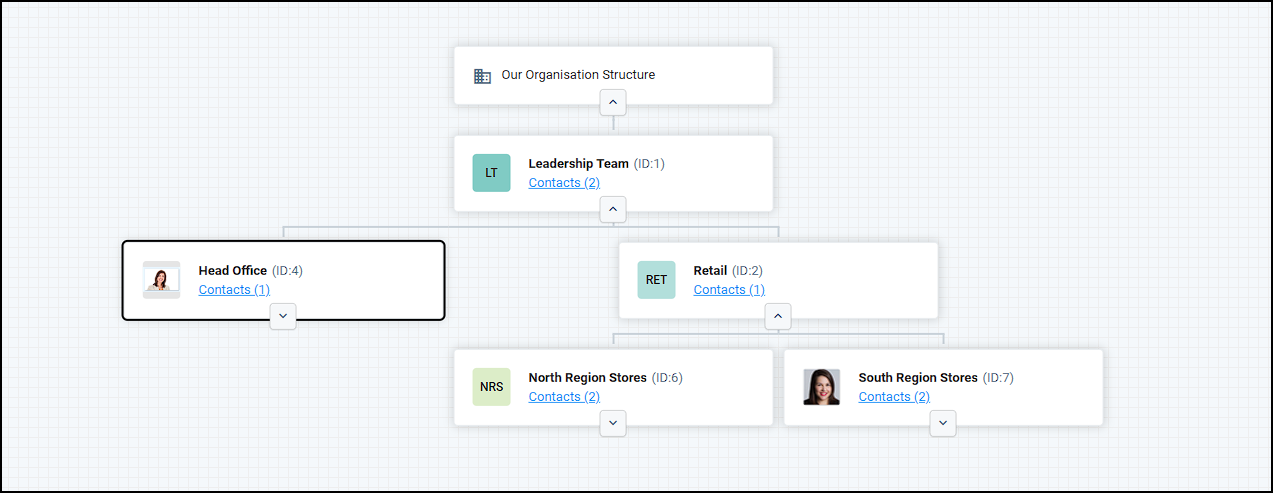This screenshot has width=1273, height=493.
Task: Collapse children under Leadership Team
Action: (613, 210)
